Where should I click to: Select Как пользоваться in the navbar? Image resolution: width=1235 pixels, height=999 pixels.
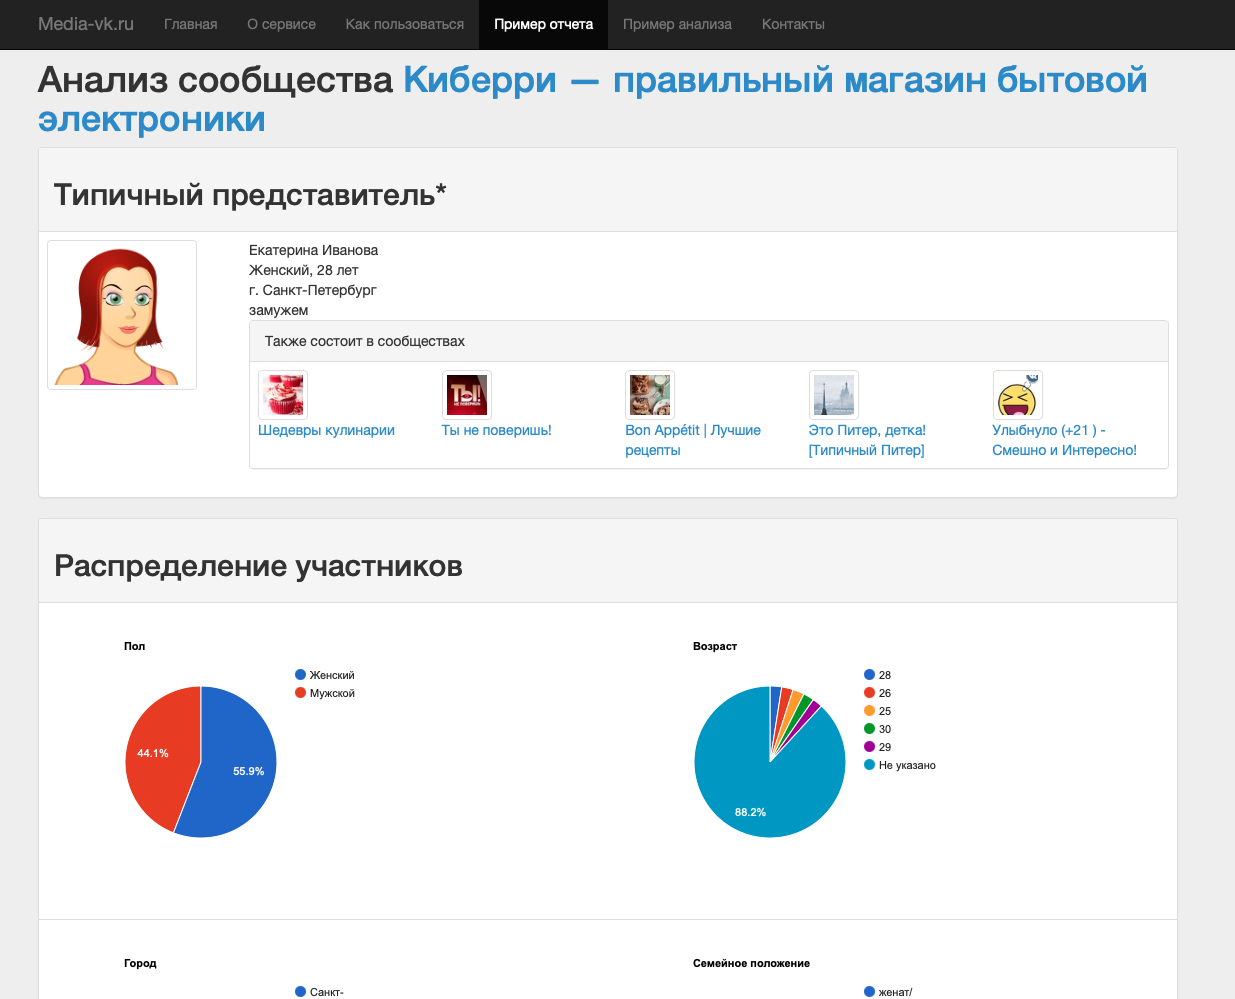(405, 24)
